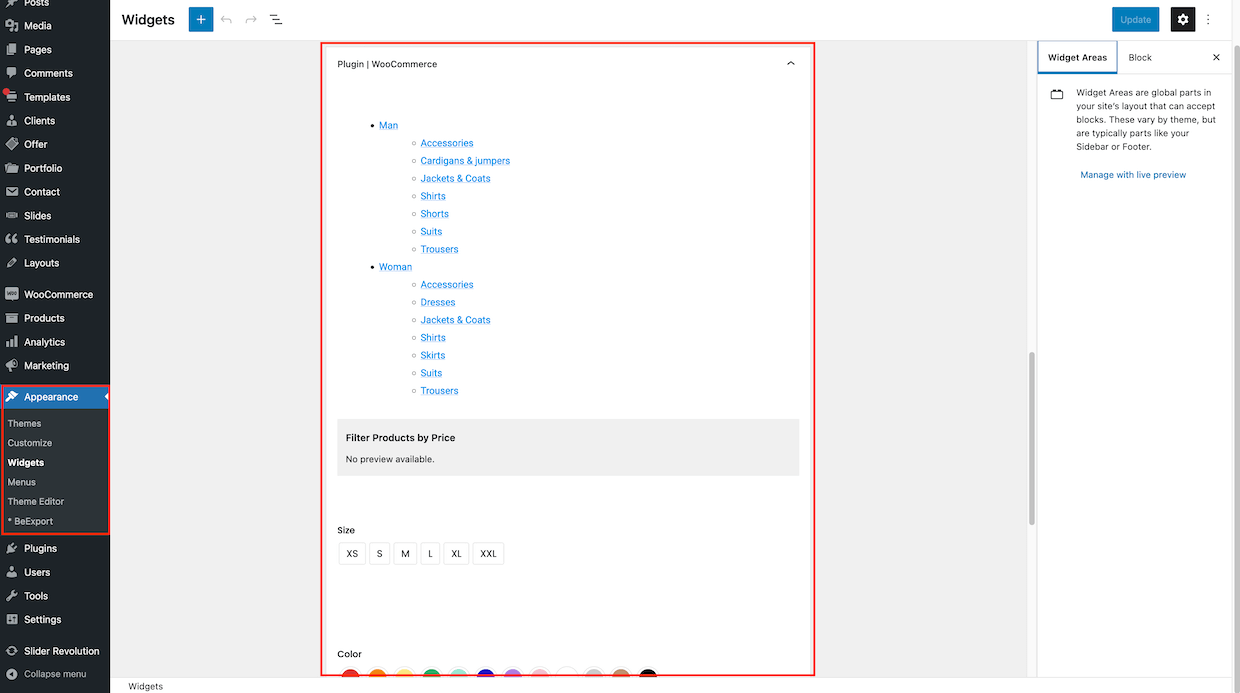Click the Skirts category link
The width and height of the screenshot is (1240, 693).
433,355
